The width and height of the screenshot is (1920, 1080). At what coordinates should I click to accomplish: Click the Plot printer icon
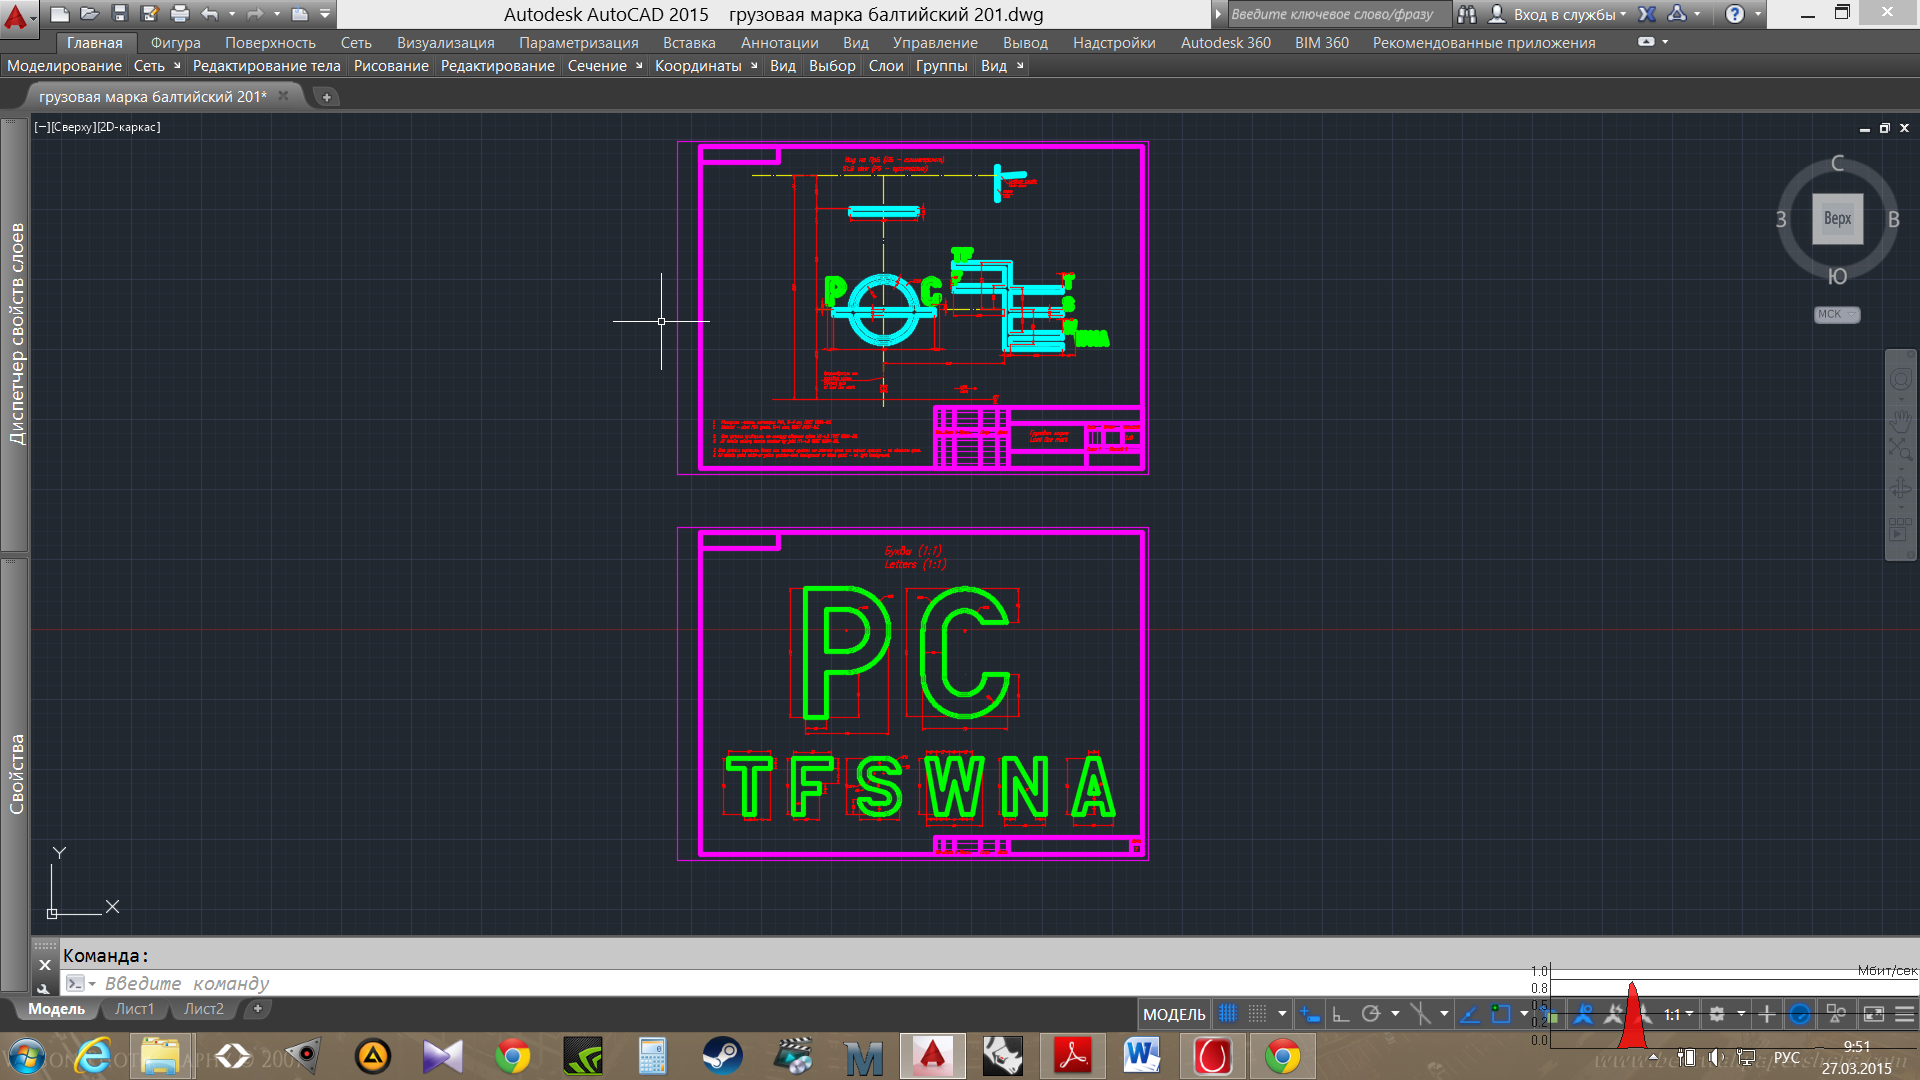[180, 14]
